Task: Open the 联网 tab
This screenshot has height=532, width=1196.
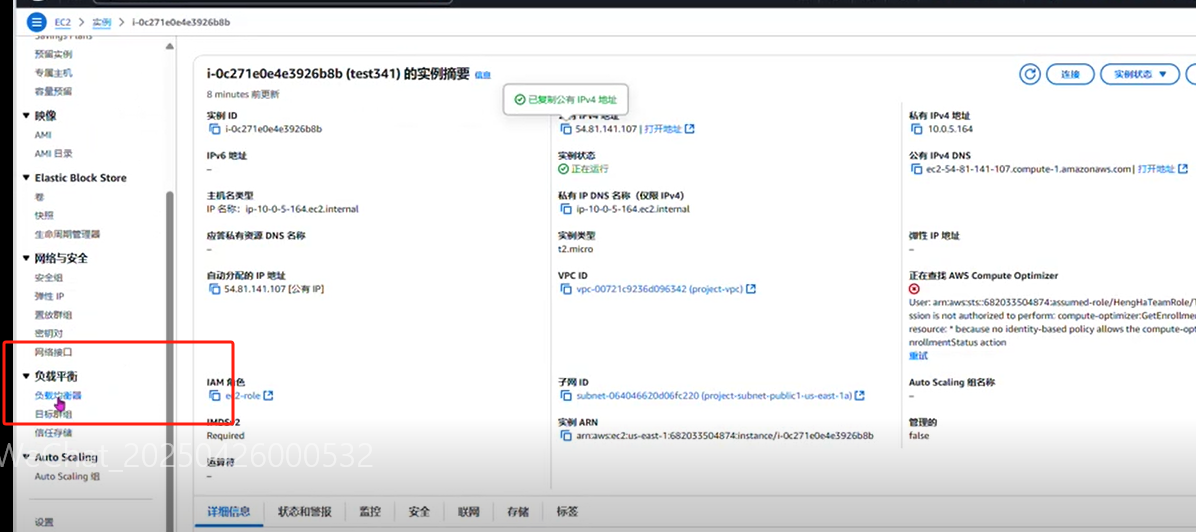Action: pos(468,511)
